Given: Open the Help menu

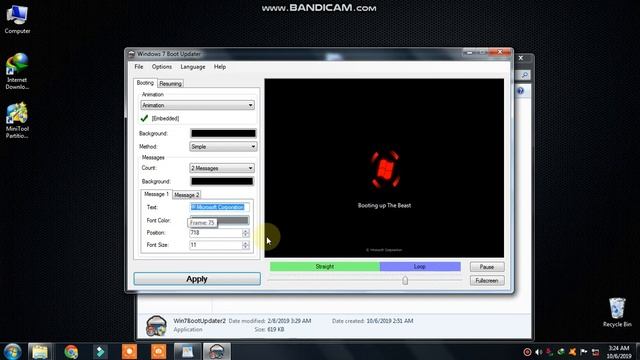Looking at the screenshot, I should tap(220, 67).
